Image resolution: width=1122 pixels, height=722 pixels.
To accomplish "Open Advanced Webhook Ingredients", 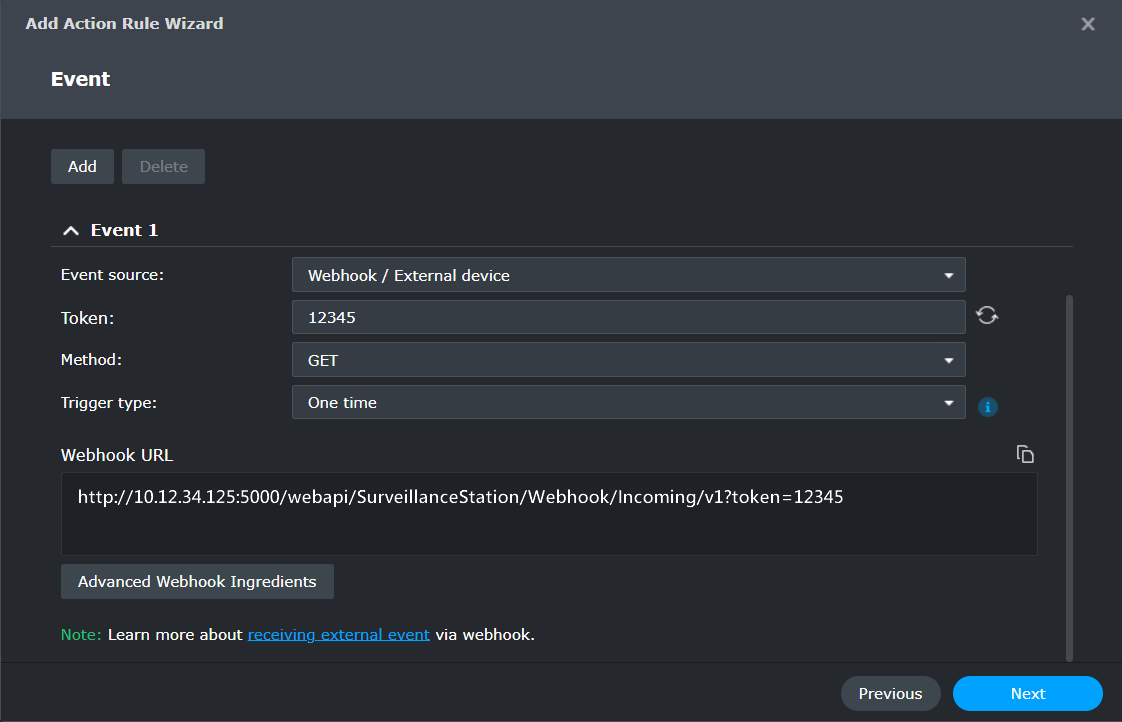I will point(197,581).
